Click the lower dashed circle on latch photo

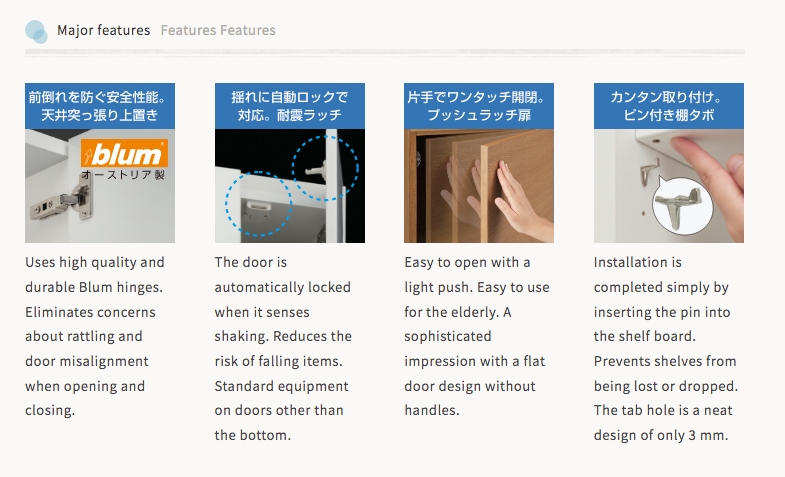pos(258,204)
